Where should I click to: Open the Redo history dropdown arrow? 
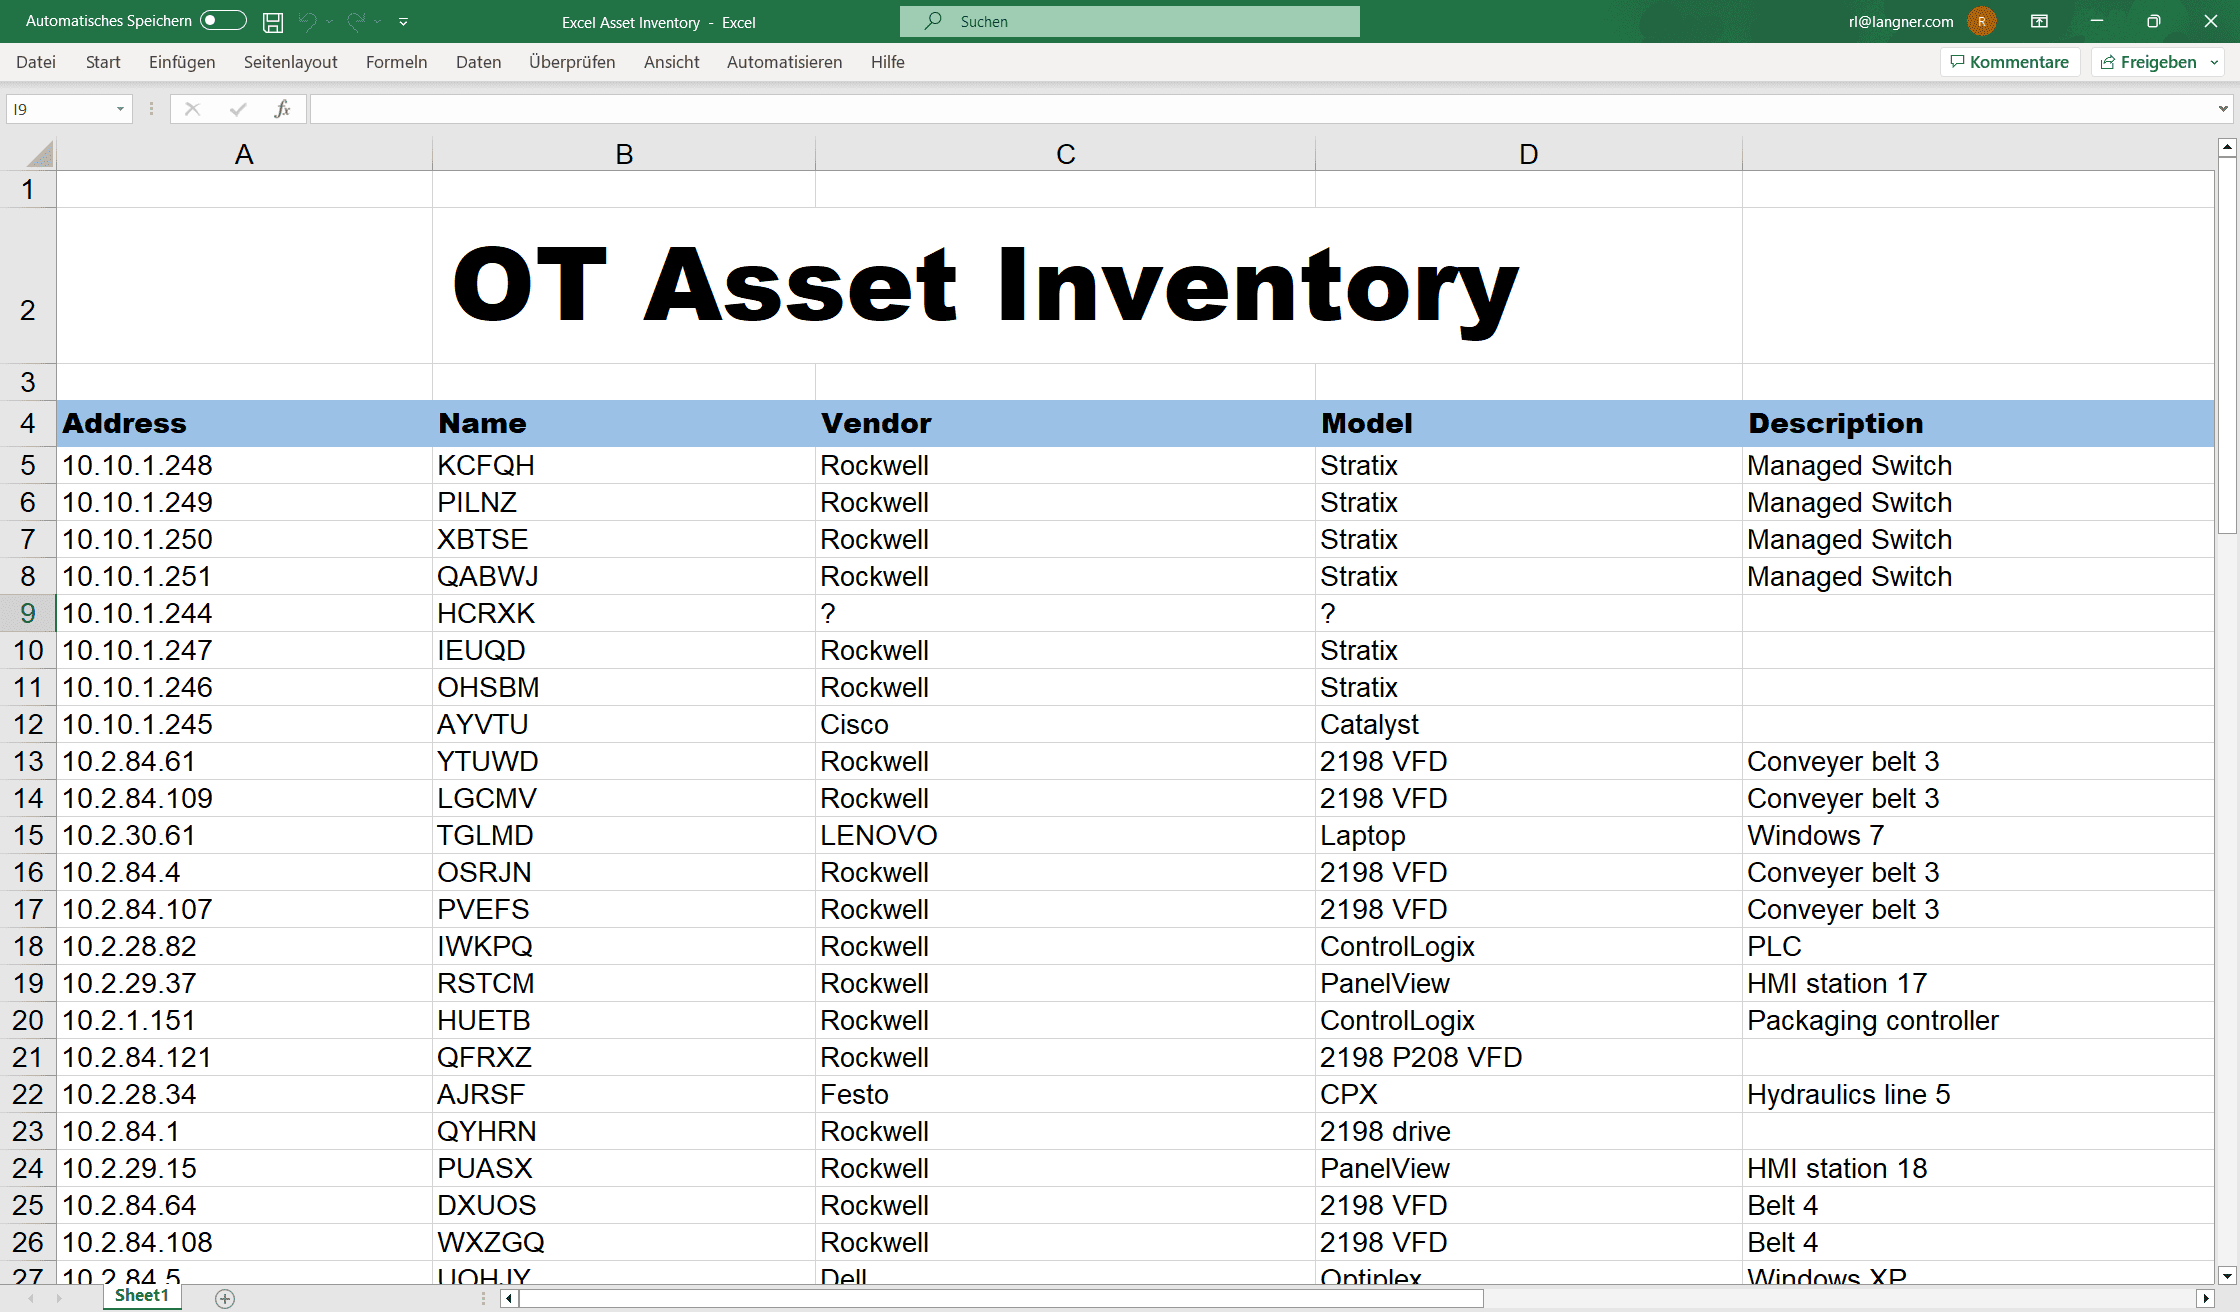pyautogui.click(x=378, y=21)
